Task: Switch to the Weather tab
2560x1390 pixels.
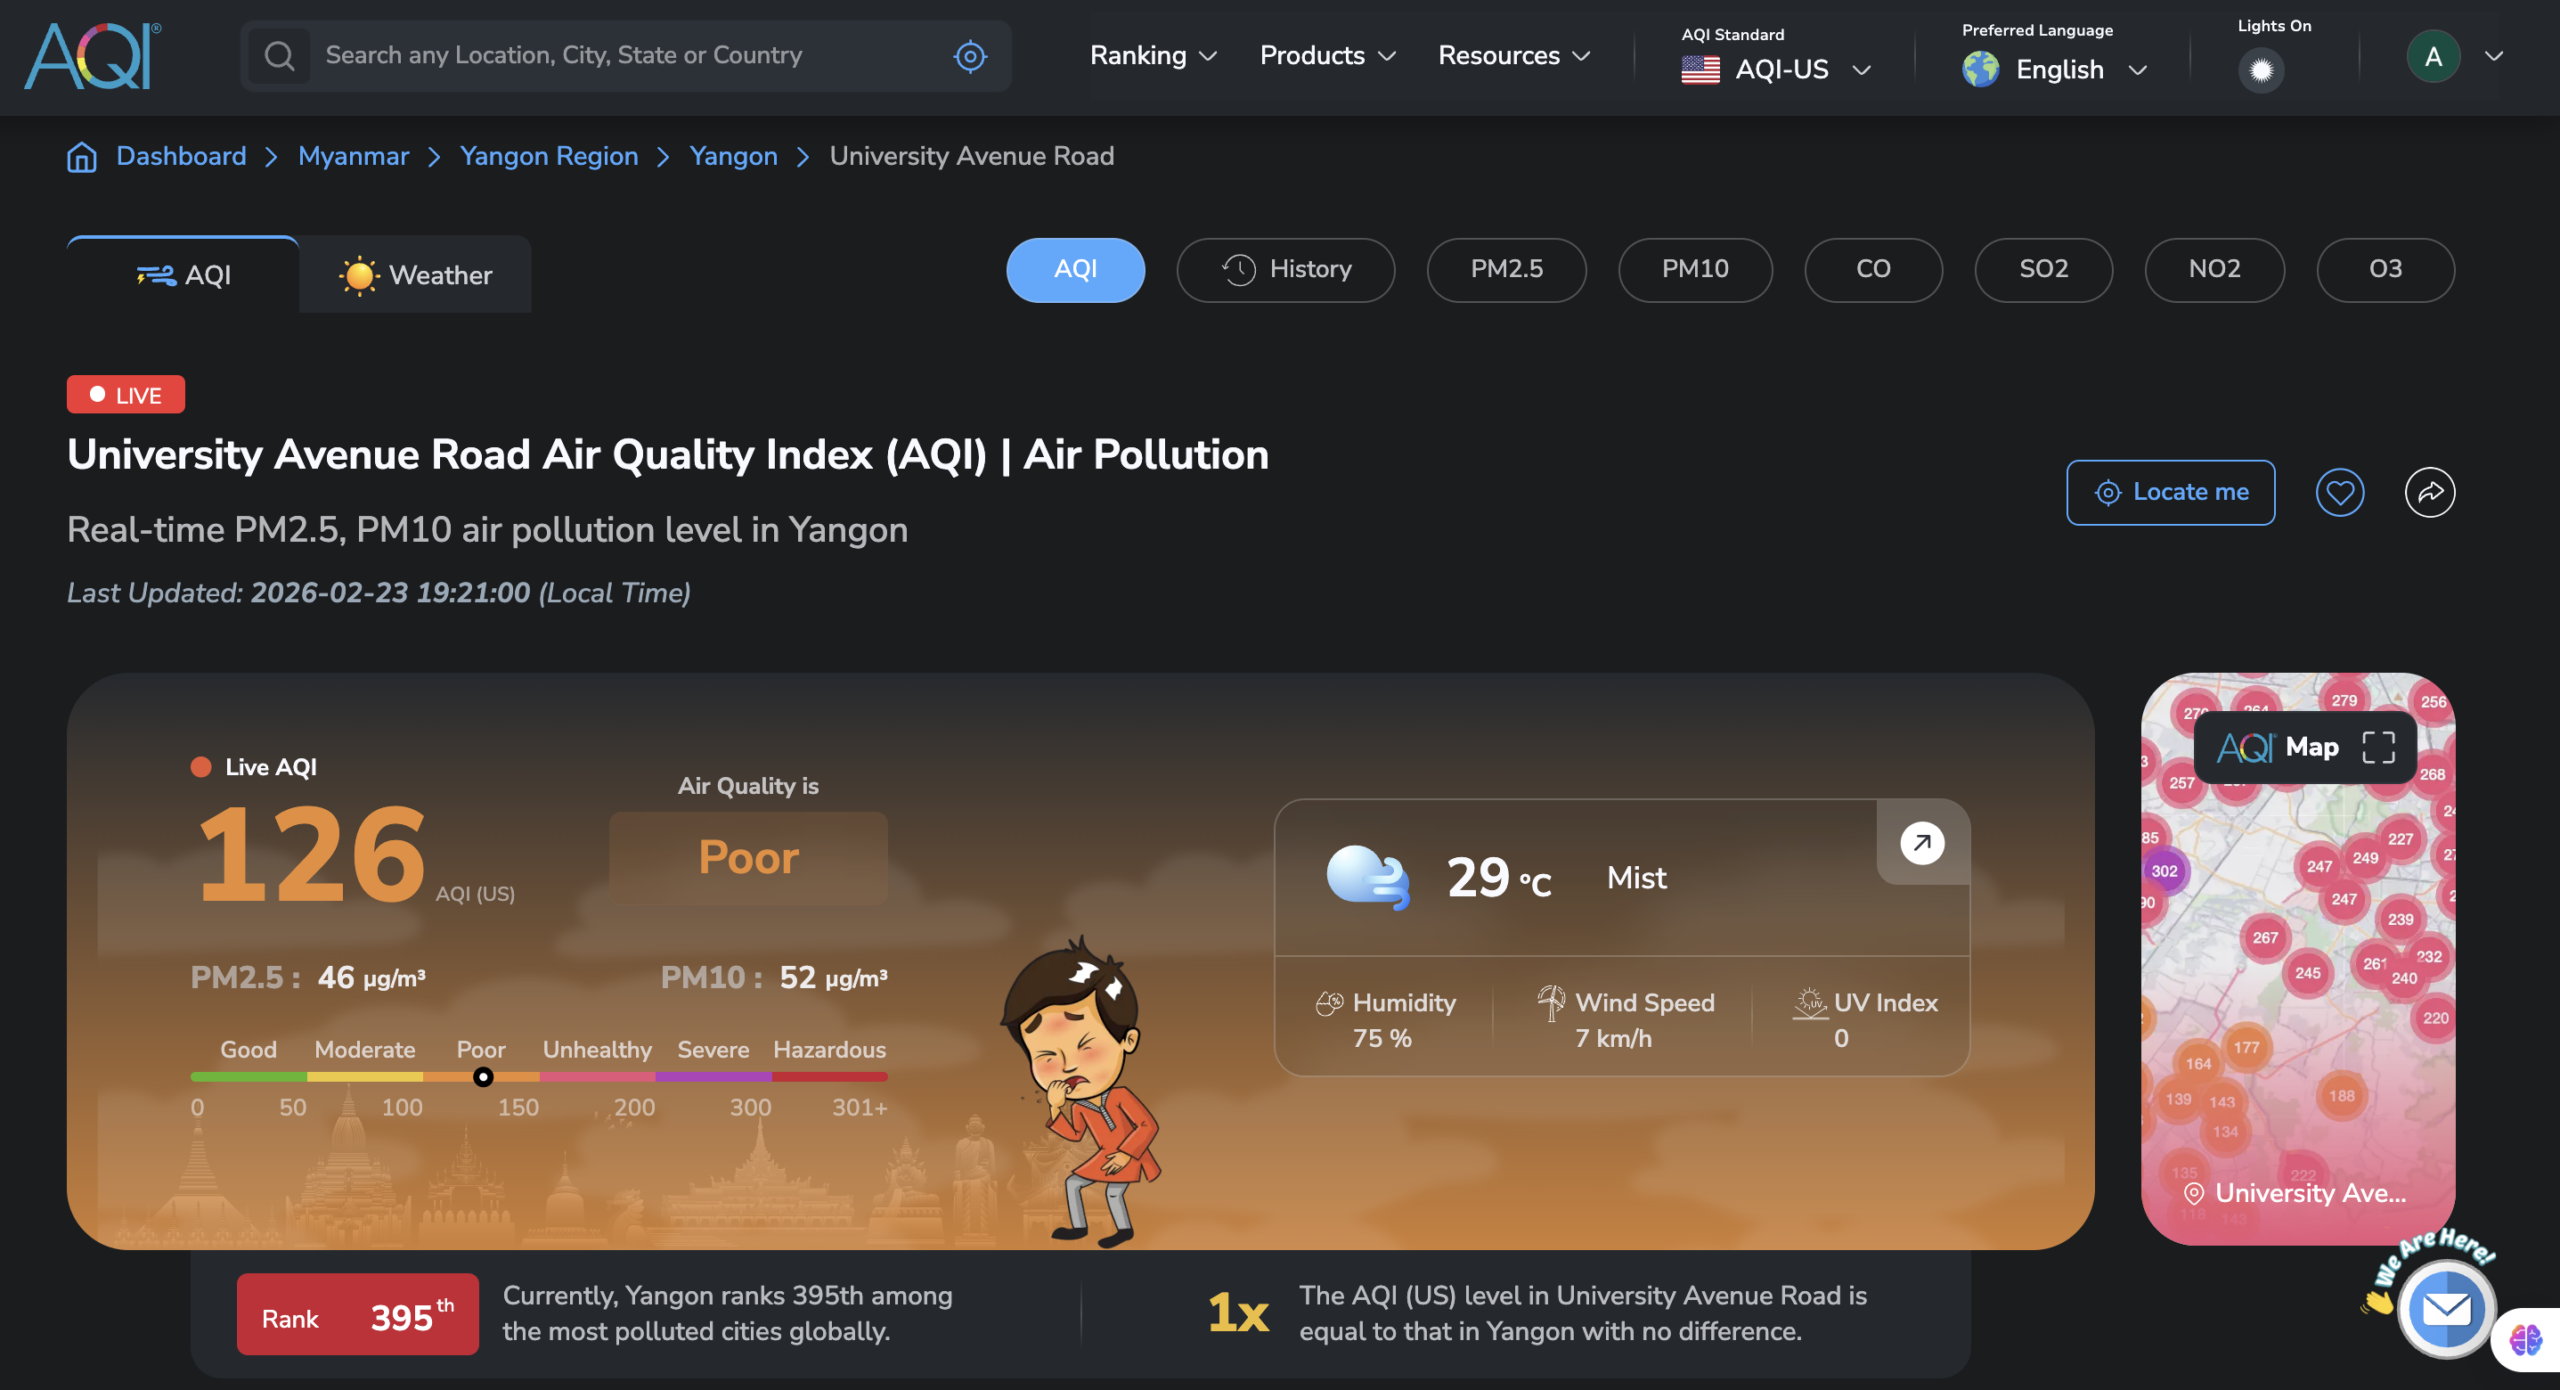Action: click(x=415, y=275)
